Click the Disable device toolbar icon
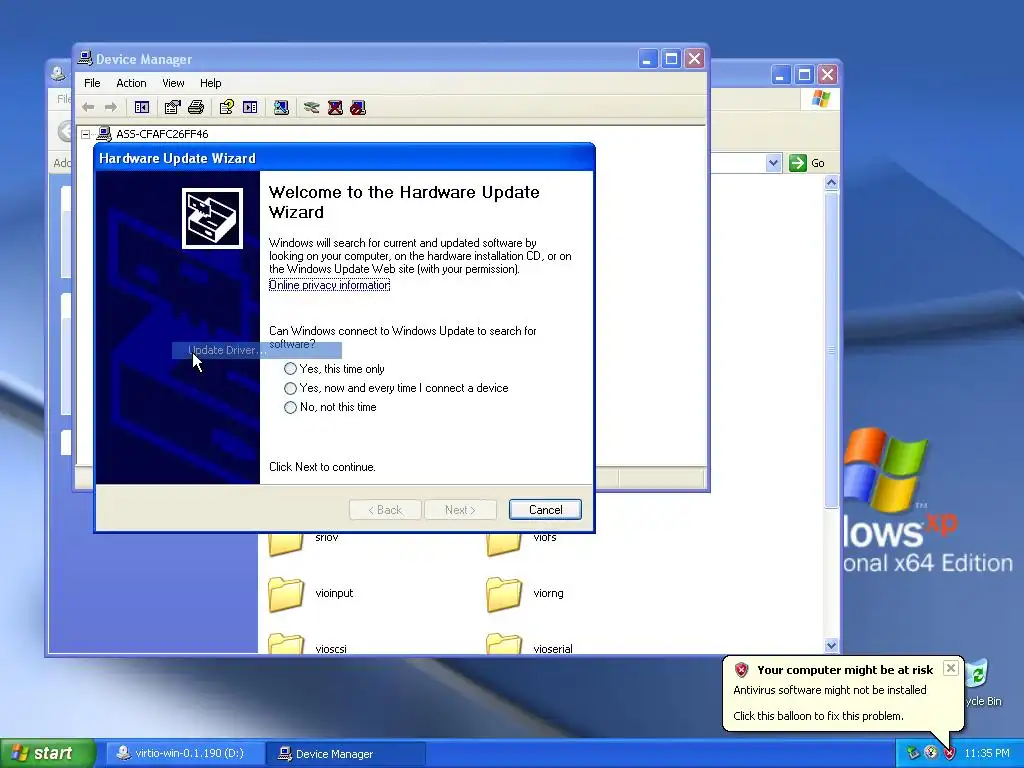1024x768 pixels. coord(358,107)
